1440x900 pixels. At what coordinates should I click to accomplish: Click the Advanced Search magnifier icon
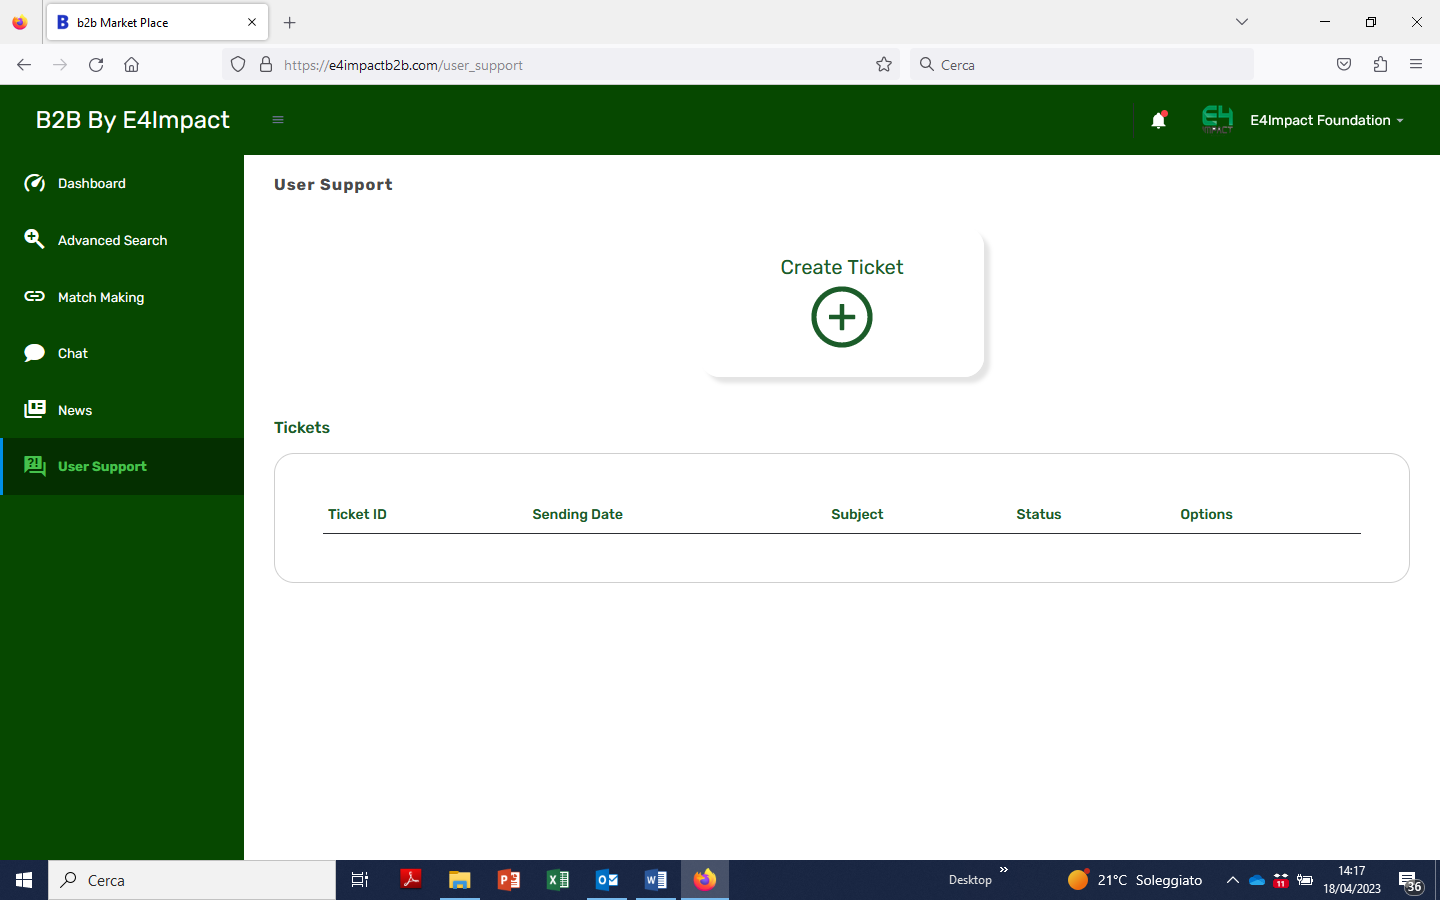(x=35, y=239)
